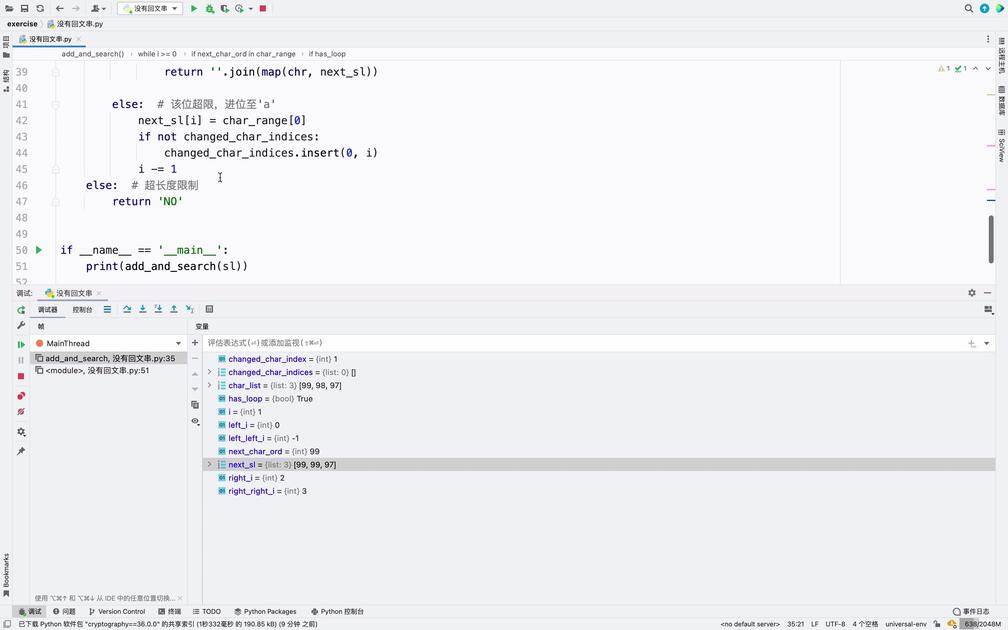
Task: Click the add watch plus icon
Action: [x=195, y=343]
